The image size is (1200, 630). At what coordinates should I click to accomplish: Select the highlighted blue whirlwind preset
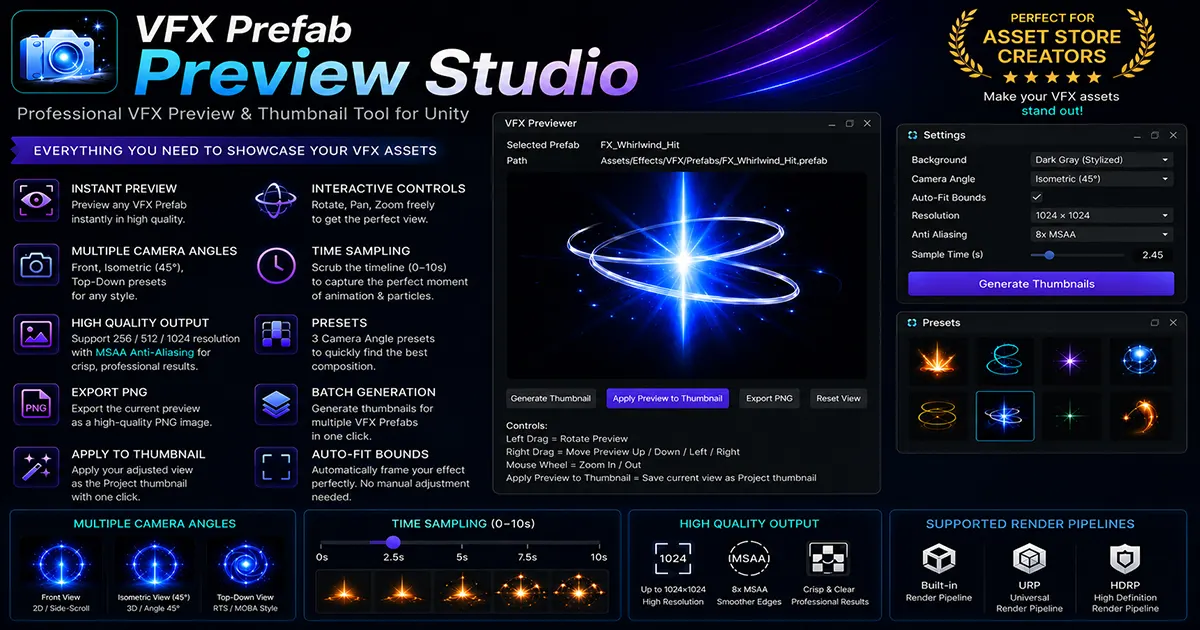pos(1006,416)
